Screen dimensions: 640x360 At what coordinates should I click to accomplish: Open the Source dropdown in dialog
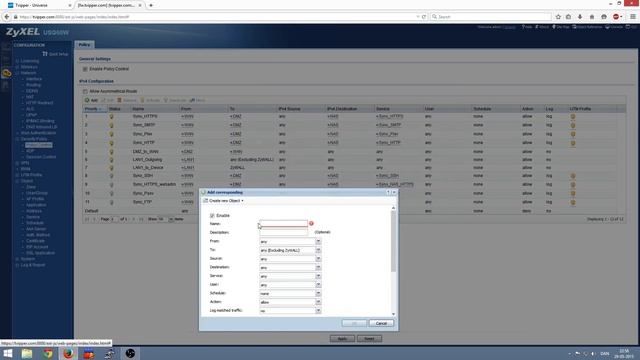318,259
